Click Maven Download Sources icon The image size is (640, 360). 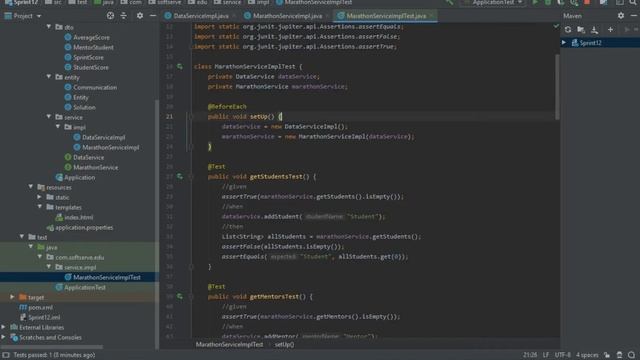tap(594, 30)
